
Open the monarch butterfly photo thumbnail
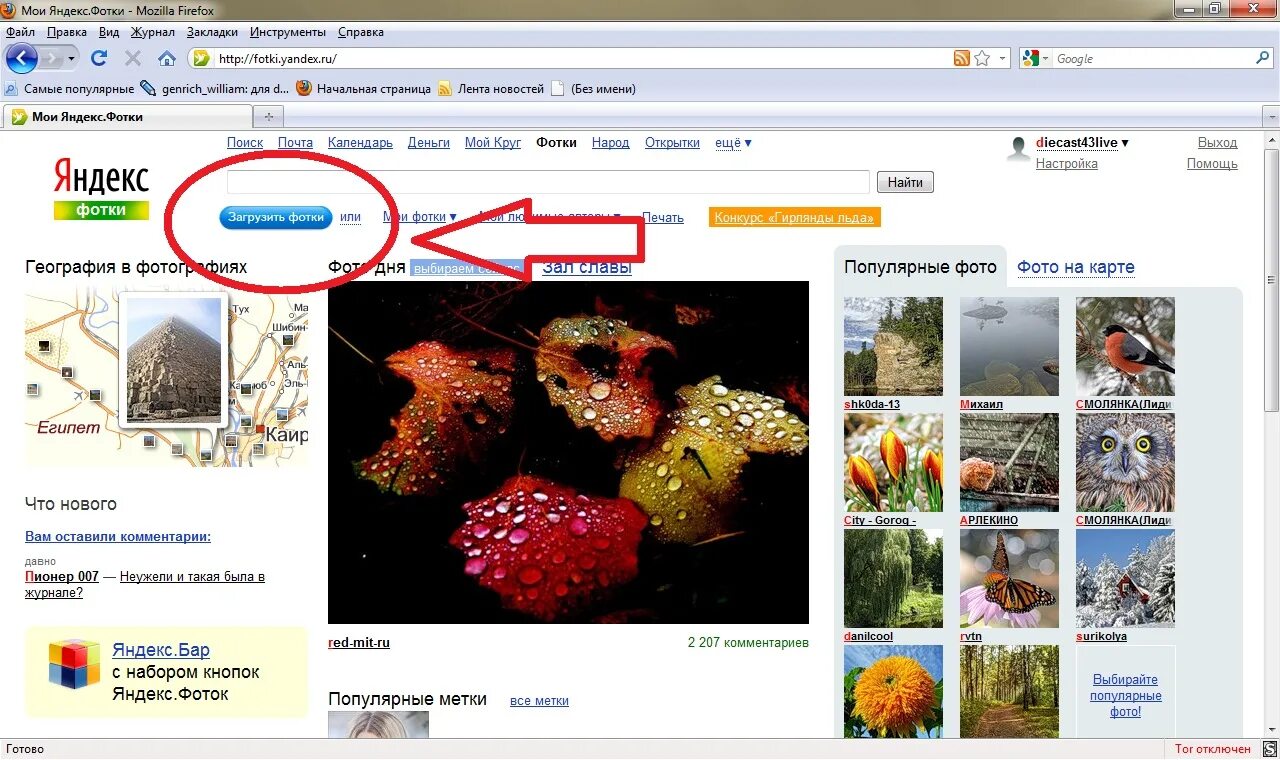pos(1009,578)
